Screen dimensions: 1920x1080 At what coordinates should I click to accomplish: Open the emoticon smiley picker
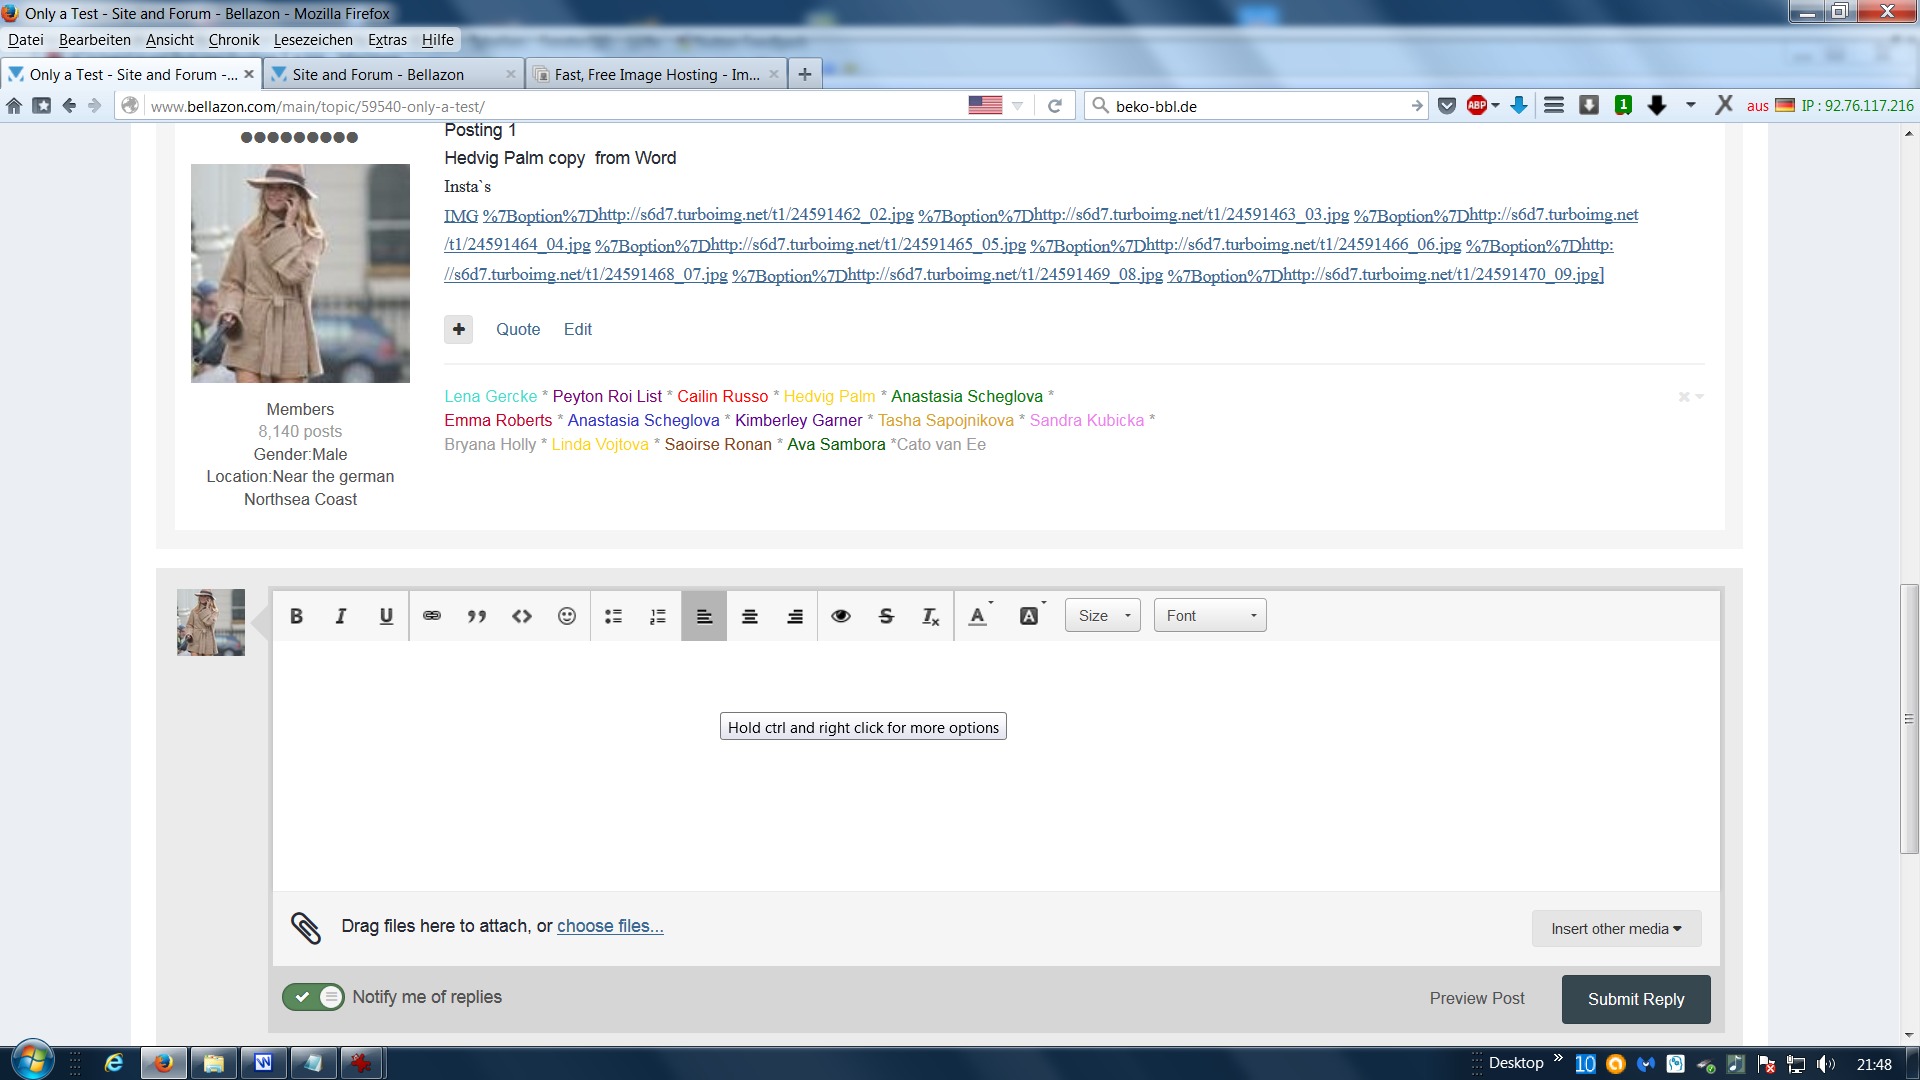coord(567,616)
